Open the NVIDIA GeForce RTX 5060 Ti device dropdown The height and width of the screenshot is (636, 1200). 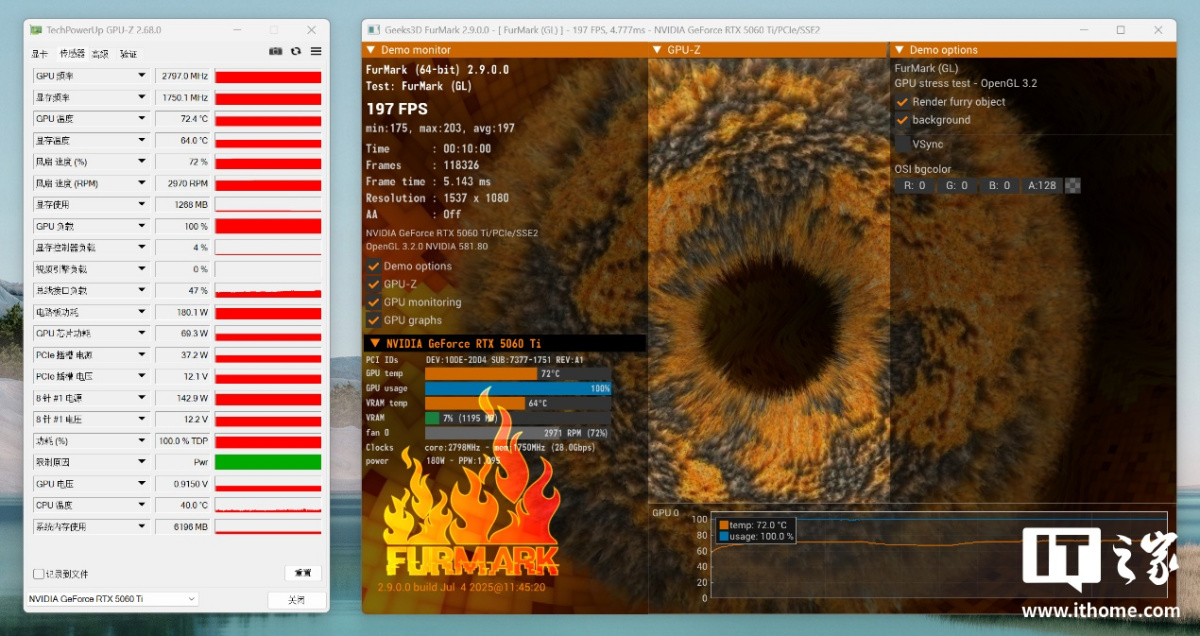pos(112,599)
